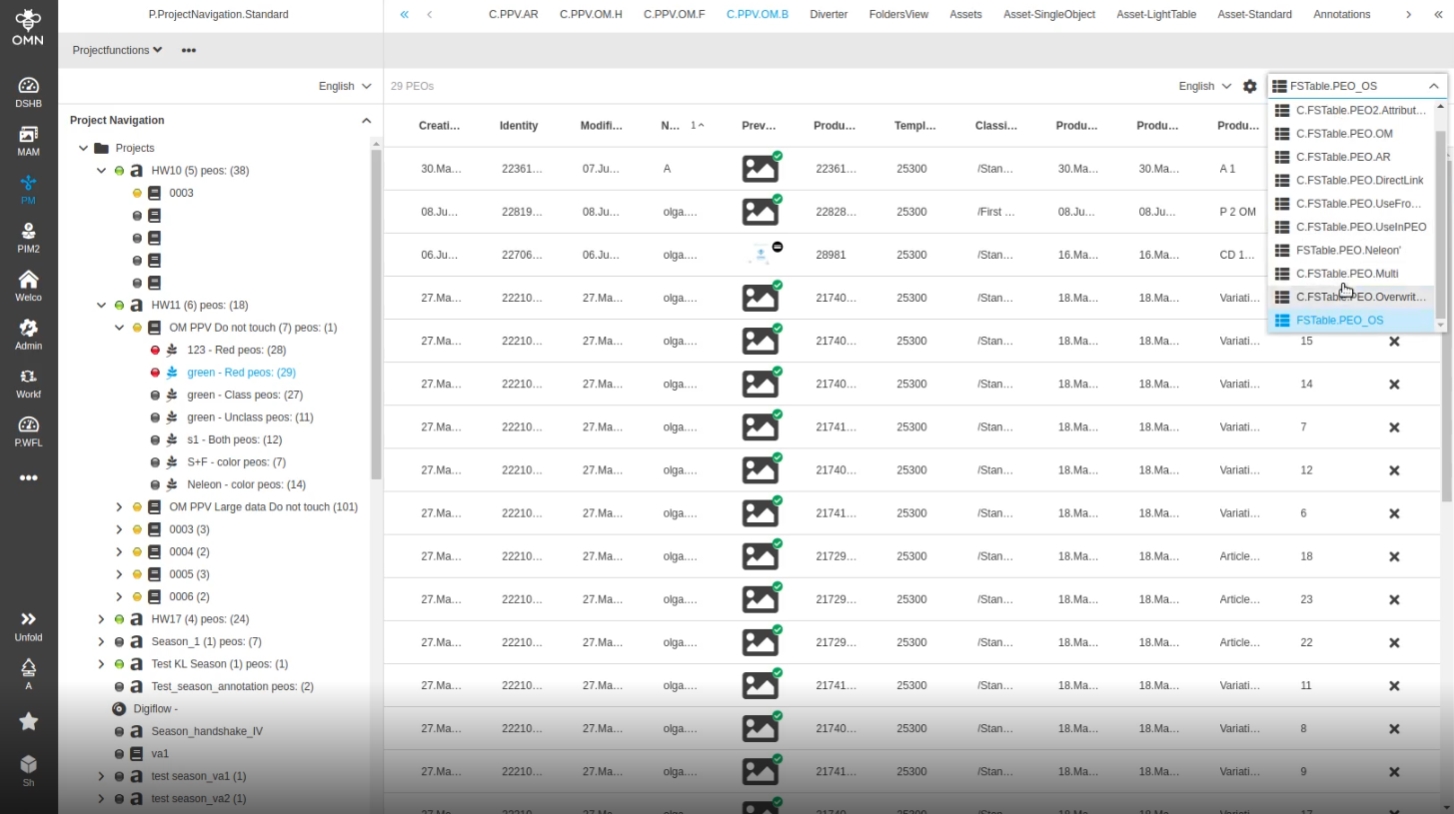Click the X icon in row 14
Viewport: 1454px width, 814px height.
coord(1394,384)
